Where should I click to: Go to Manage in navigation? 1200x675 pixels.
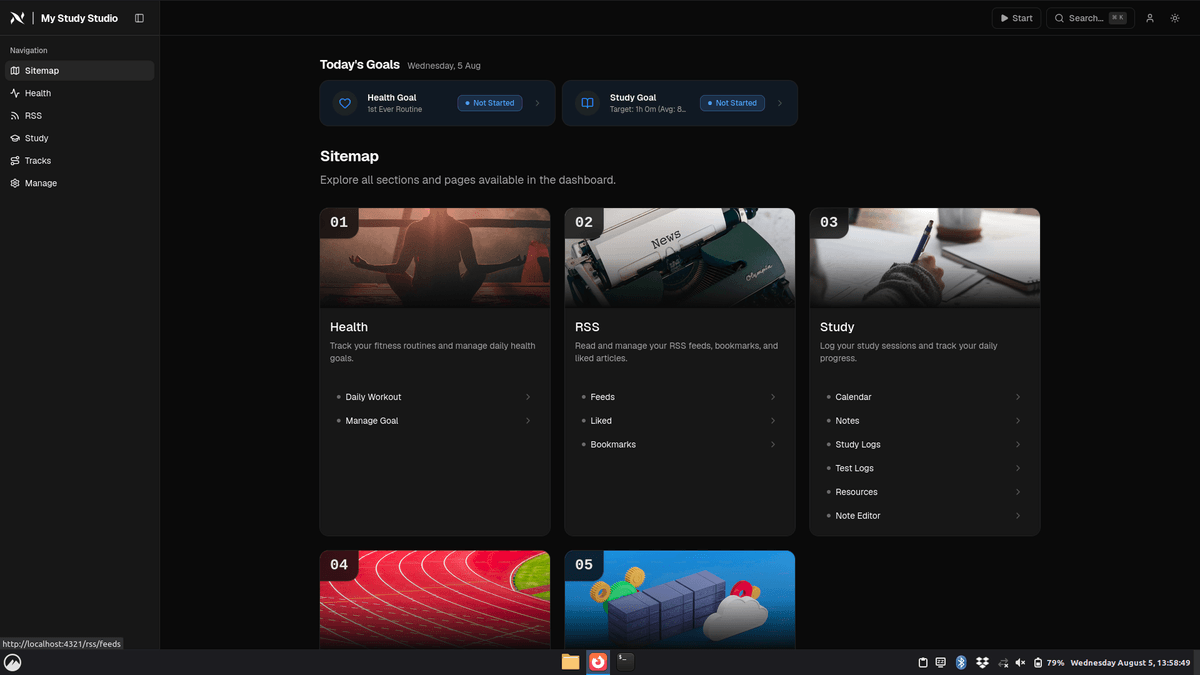pos(80,183)
